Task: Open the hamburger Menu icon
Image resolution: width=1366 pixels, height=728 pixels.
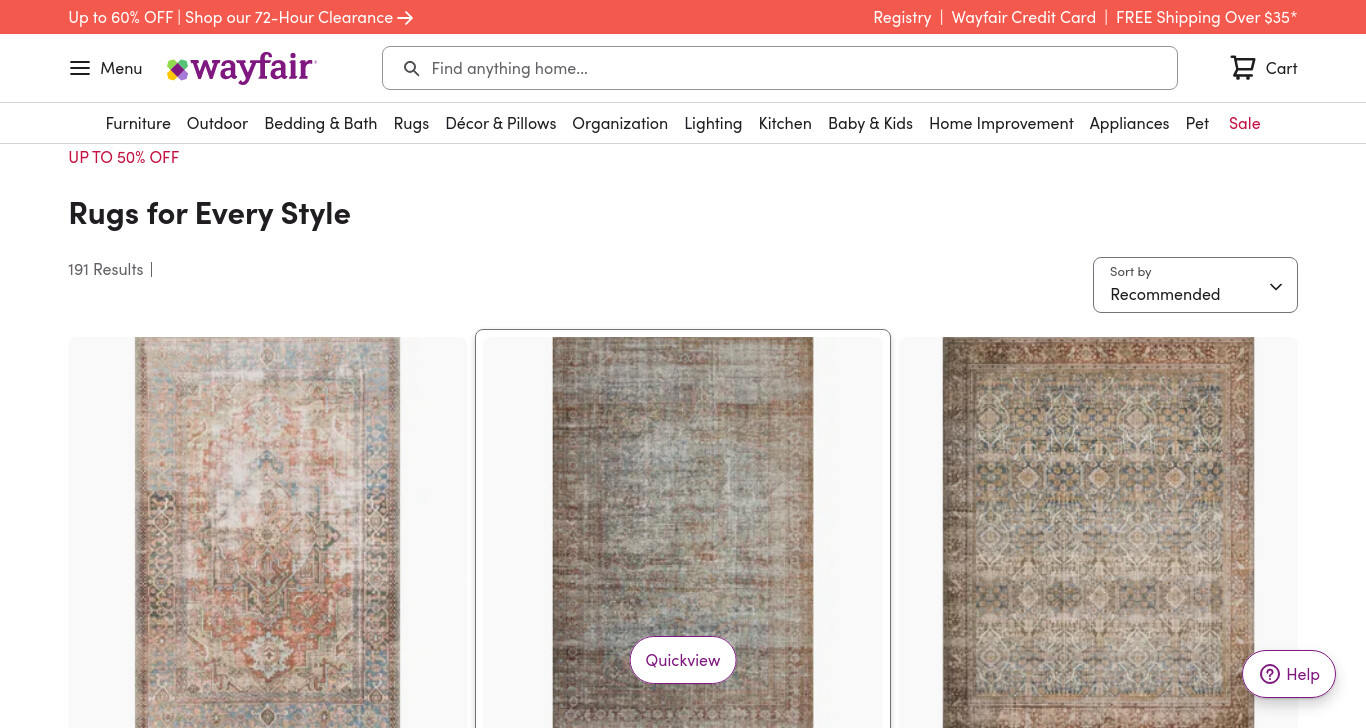Action: 80,68
